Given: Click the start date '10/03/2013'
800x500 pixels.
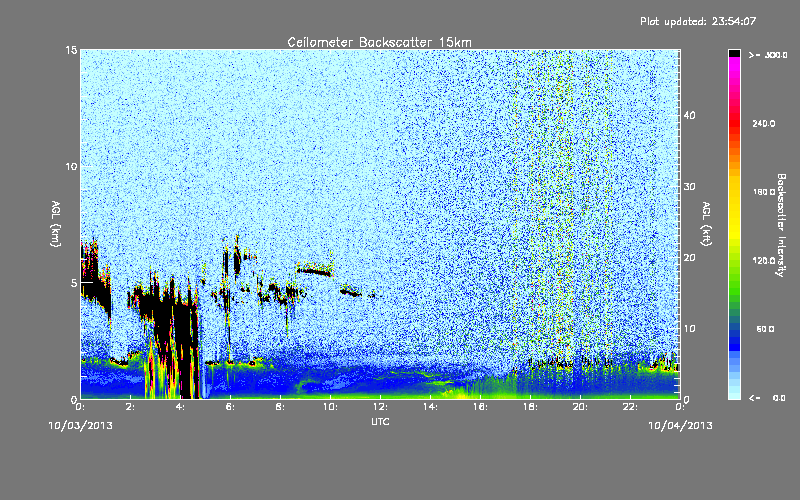Looking at the screenshot, I should (80, 426).
